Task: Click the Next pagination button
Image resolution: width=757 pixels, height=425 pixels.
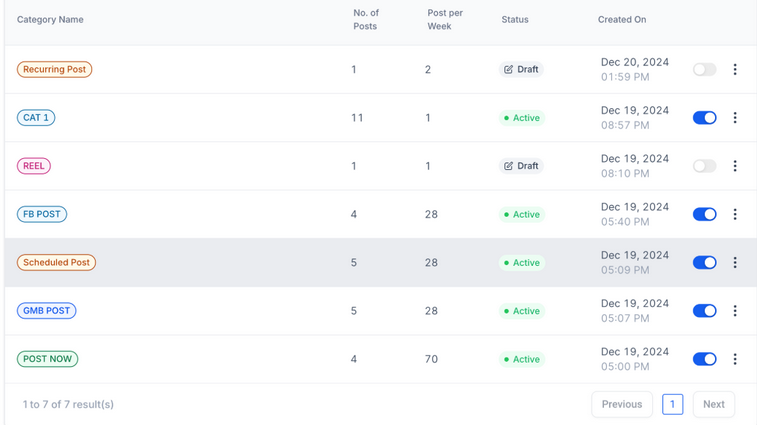Action: (713, 404)
